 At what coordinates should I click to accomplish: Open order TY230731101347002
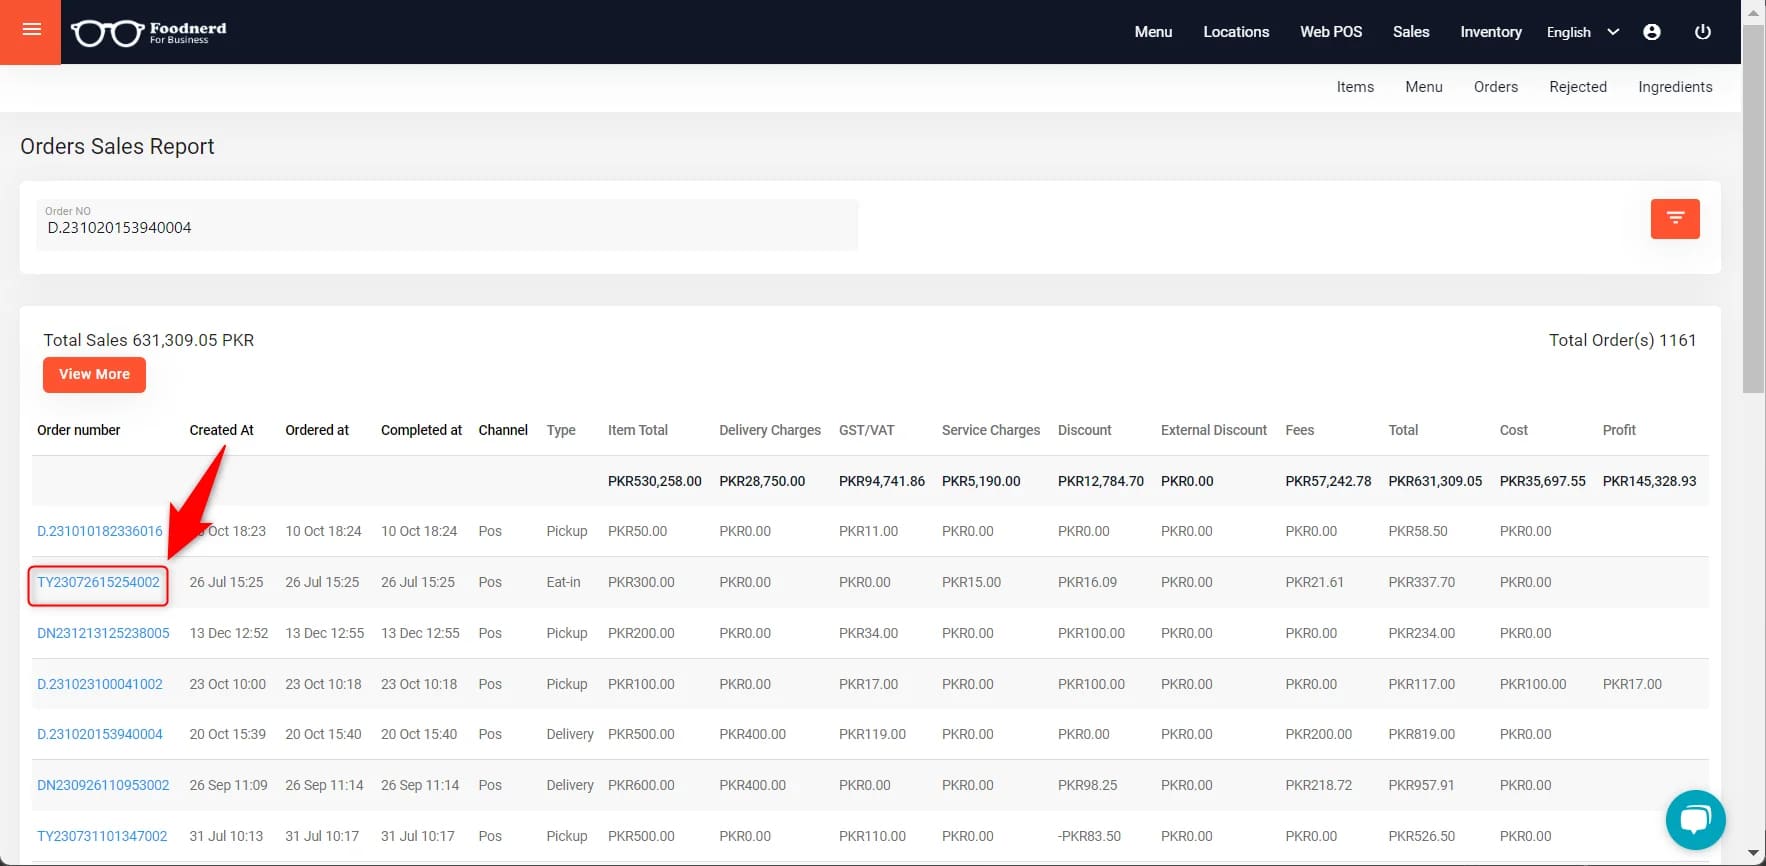pos(102,836)
